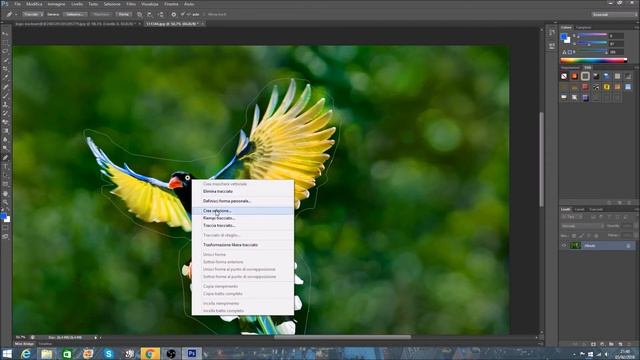Toggle Quick Mask mode in toolbox

[5, 228]
